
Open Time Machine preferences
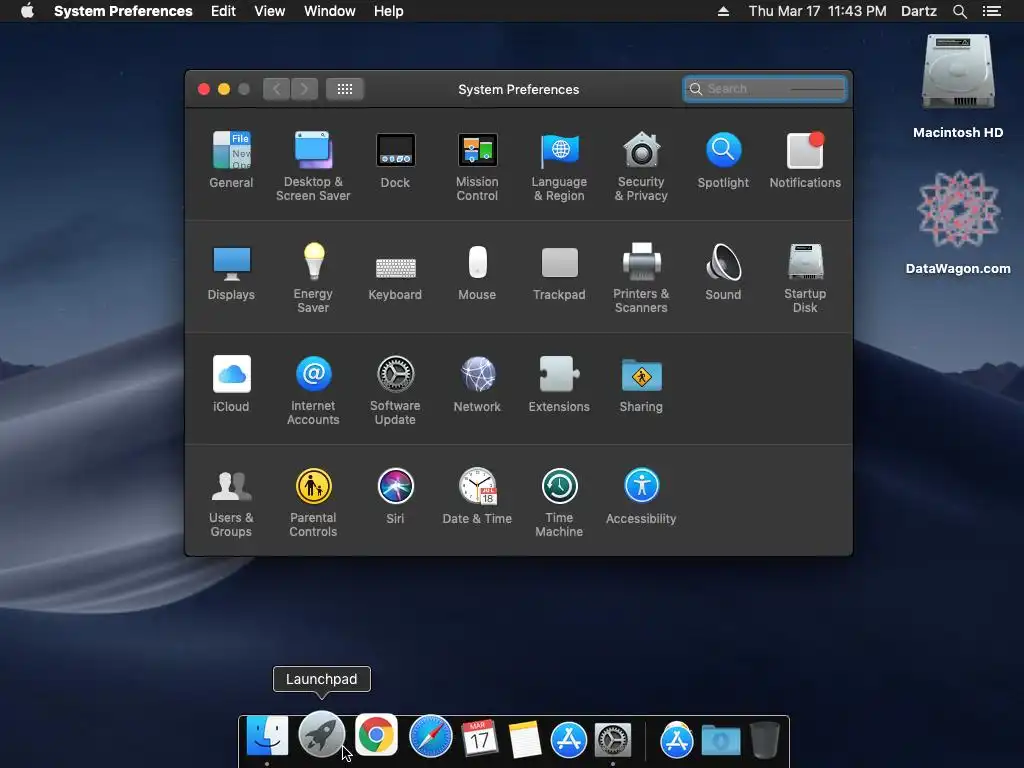tap(559, 502)
